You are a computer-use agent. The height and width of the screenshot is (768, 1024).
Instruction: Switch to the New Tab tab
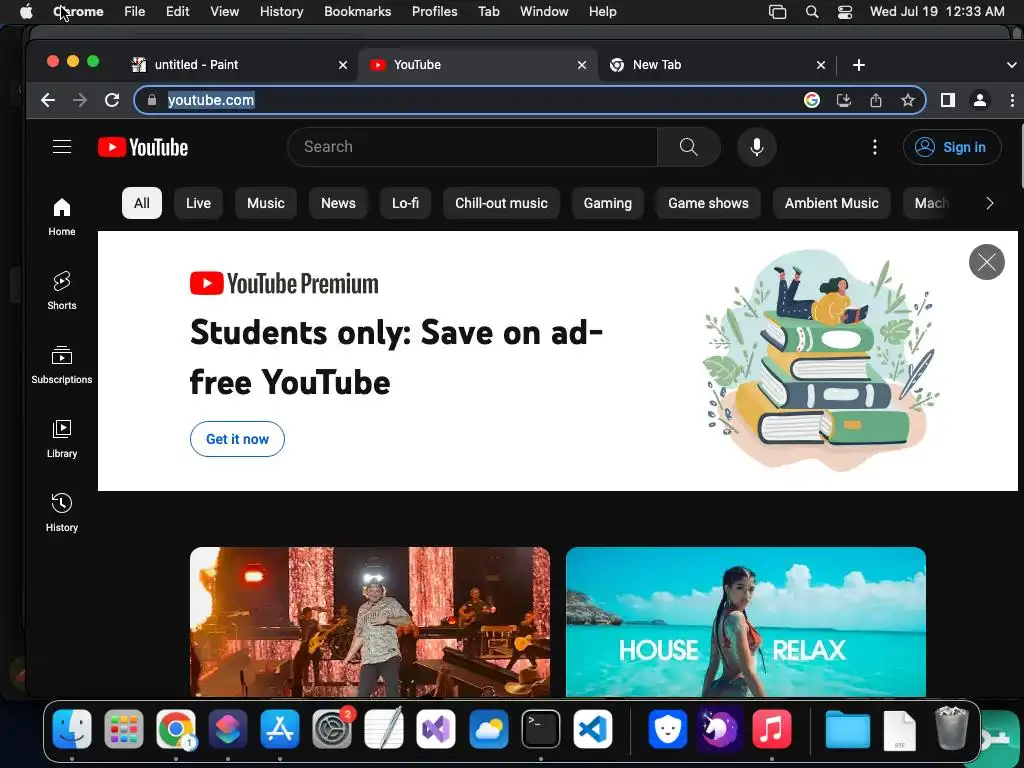tap(716, 65)
